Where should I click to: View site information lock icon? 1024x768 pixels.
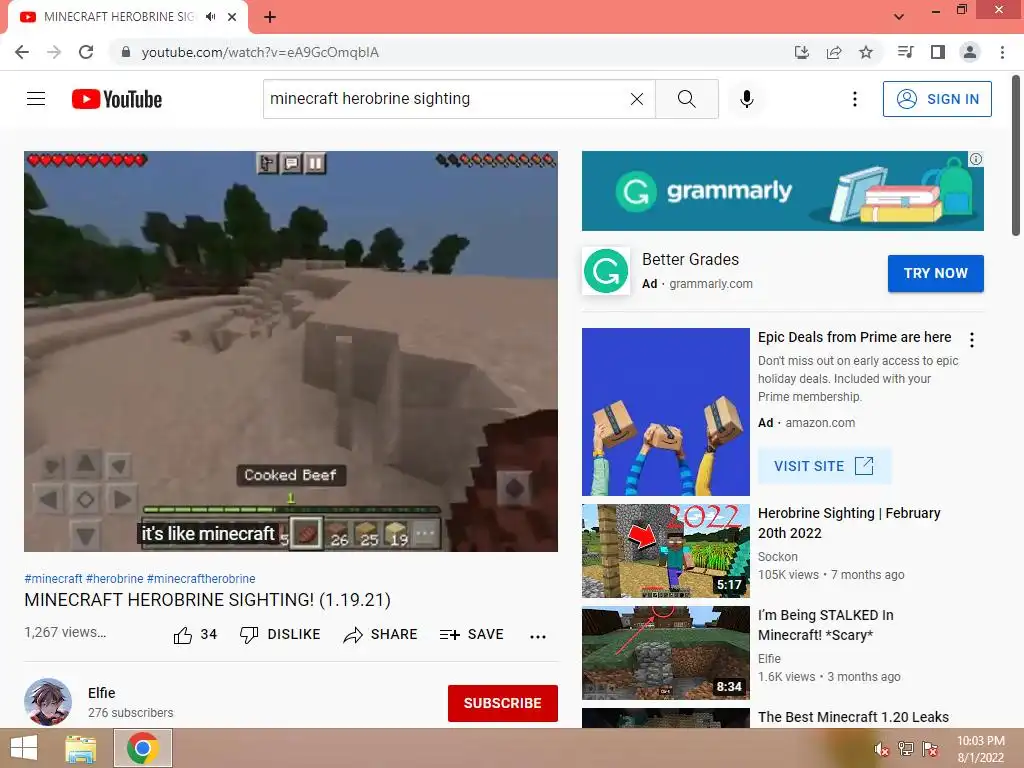coord(126,52)
